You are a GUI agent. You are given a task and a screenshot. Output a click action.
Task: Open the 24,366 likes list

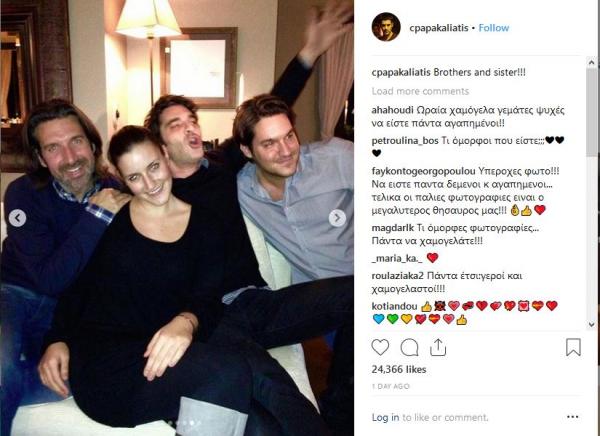click(399, 369)
